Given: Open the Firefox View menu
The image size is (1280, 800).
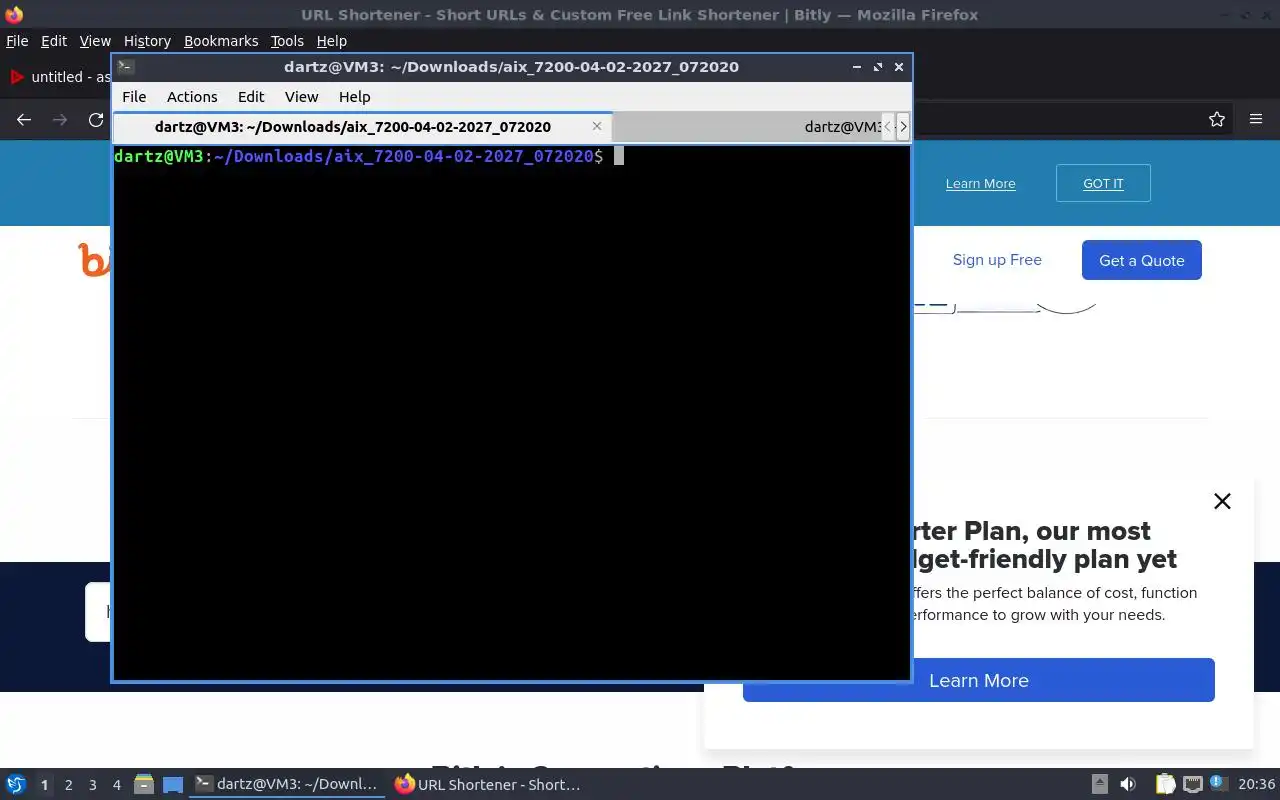Looking at the screenshot, I should click(95, 41).
